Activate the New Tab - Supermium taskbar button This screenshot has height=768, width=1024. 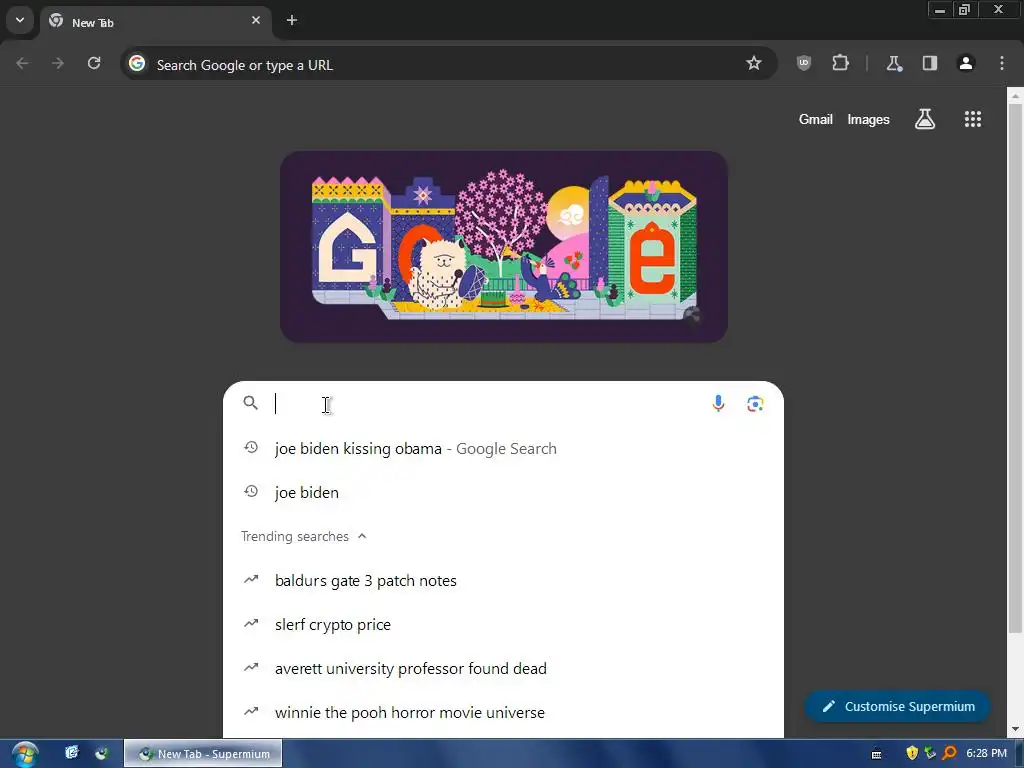(x=203, y=754)
